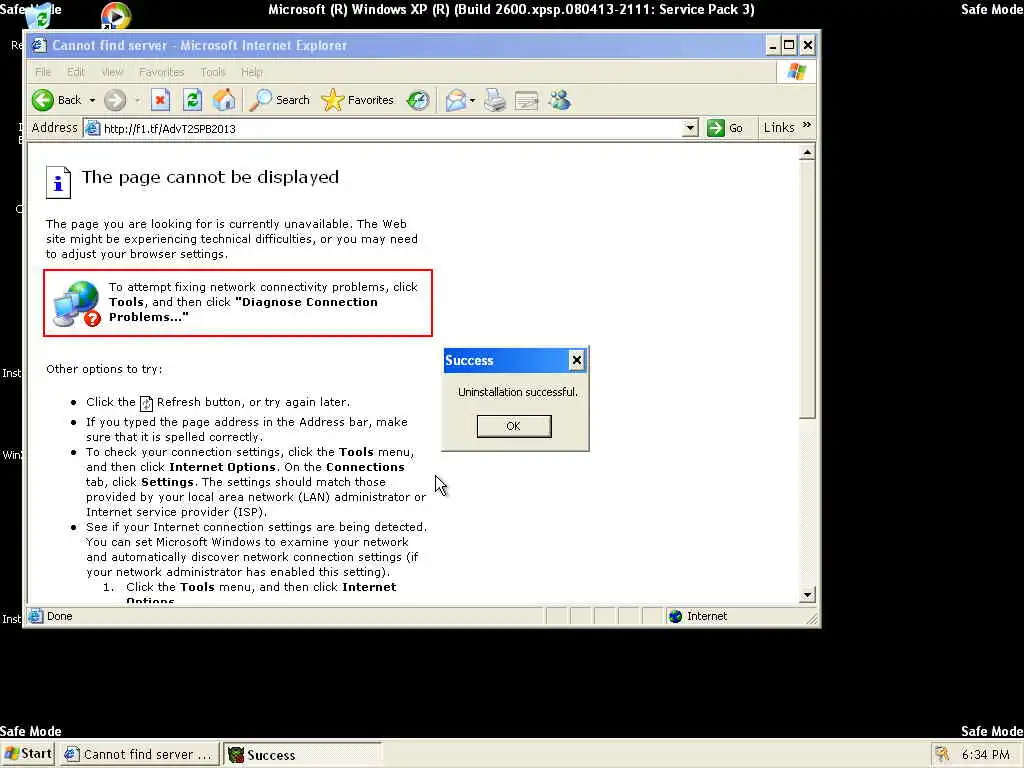
Task: Open the History icon
Action: coord(418,100)
